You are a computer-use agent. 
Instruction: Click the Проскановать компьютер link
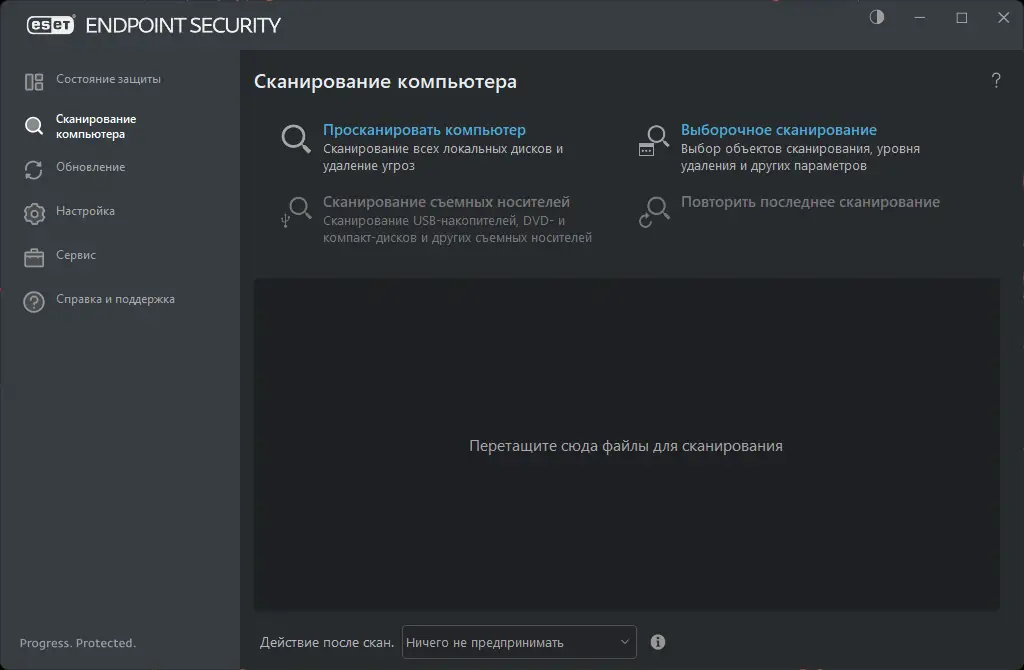point(424,129)
